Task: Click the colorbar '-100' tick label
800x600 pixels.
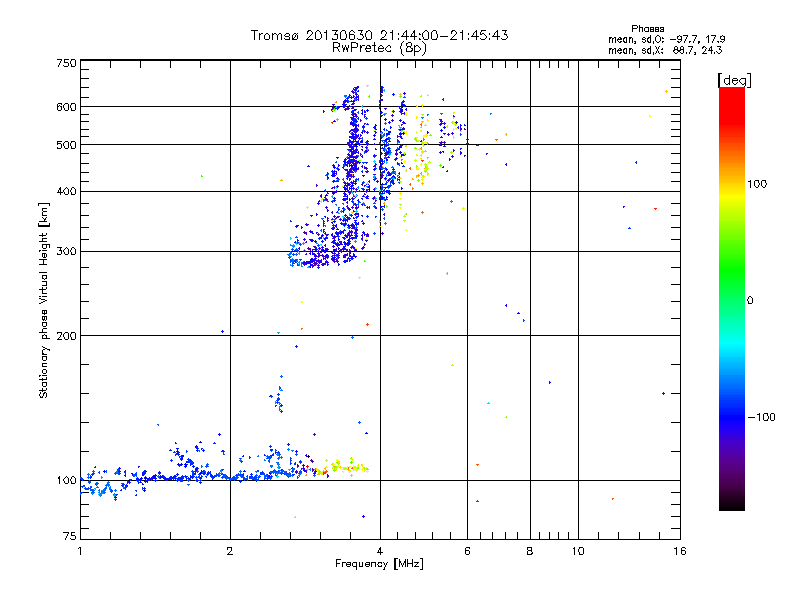Action: point(761,417)
